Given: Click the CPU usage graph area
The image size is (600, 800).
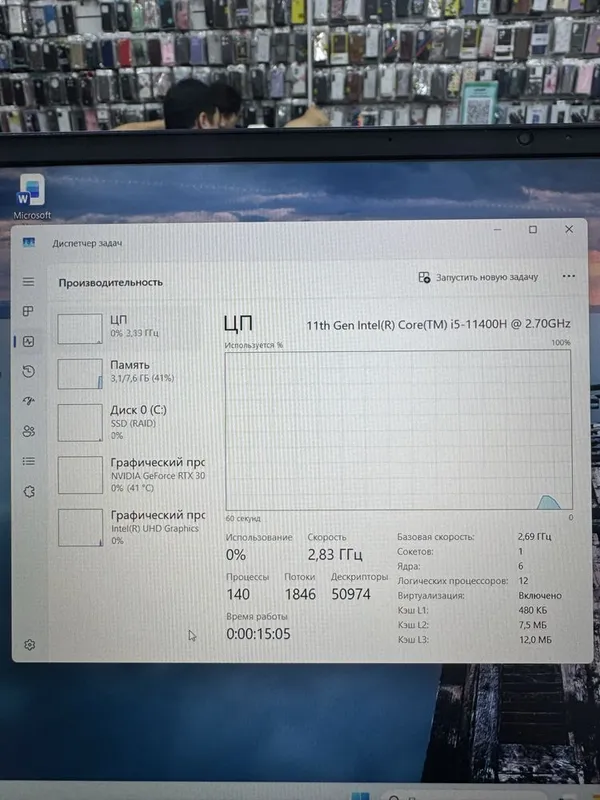Looking at the screenshot, I should tap(398, 430).
